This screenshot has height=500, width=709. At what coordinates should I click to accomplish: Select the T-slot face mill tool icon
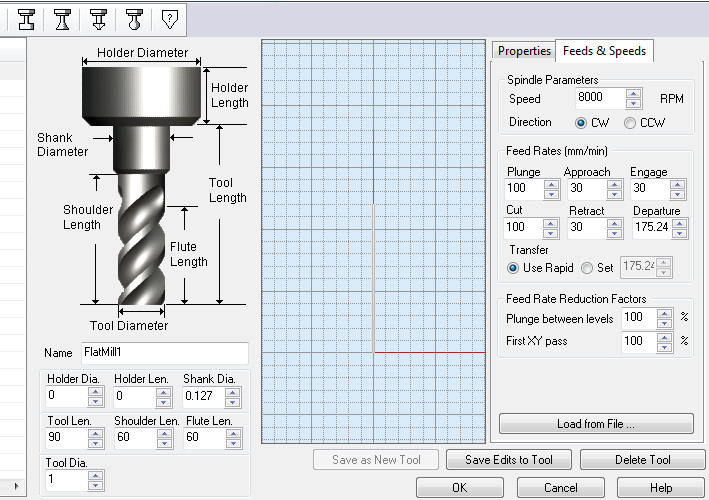coord(26,19)
